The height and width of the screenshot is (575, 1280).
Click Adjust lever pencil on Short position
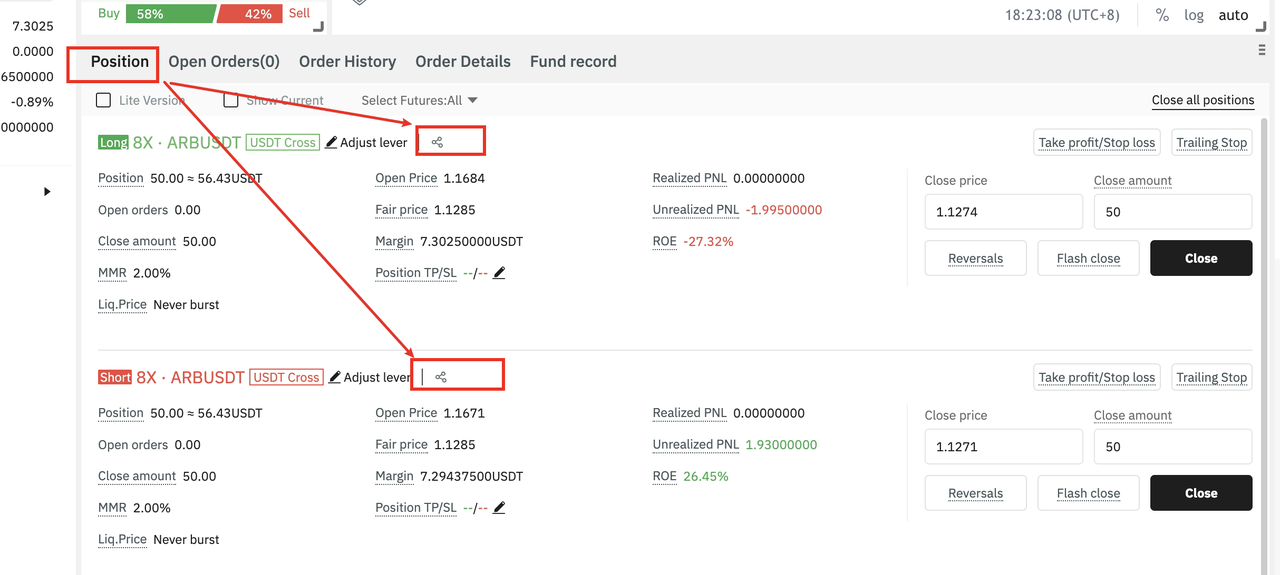(x=335, y=377)
